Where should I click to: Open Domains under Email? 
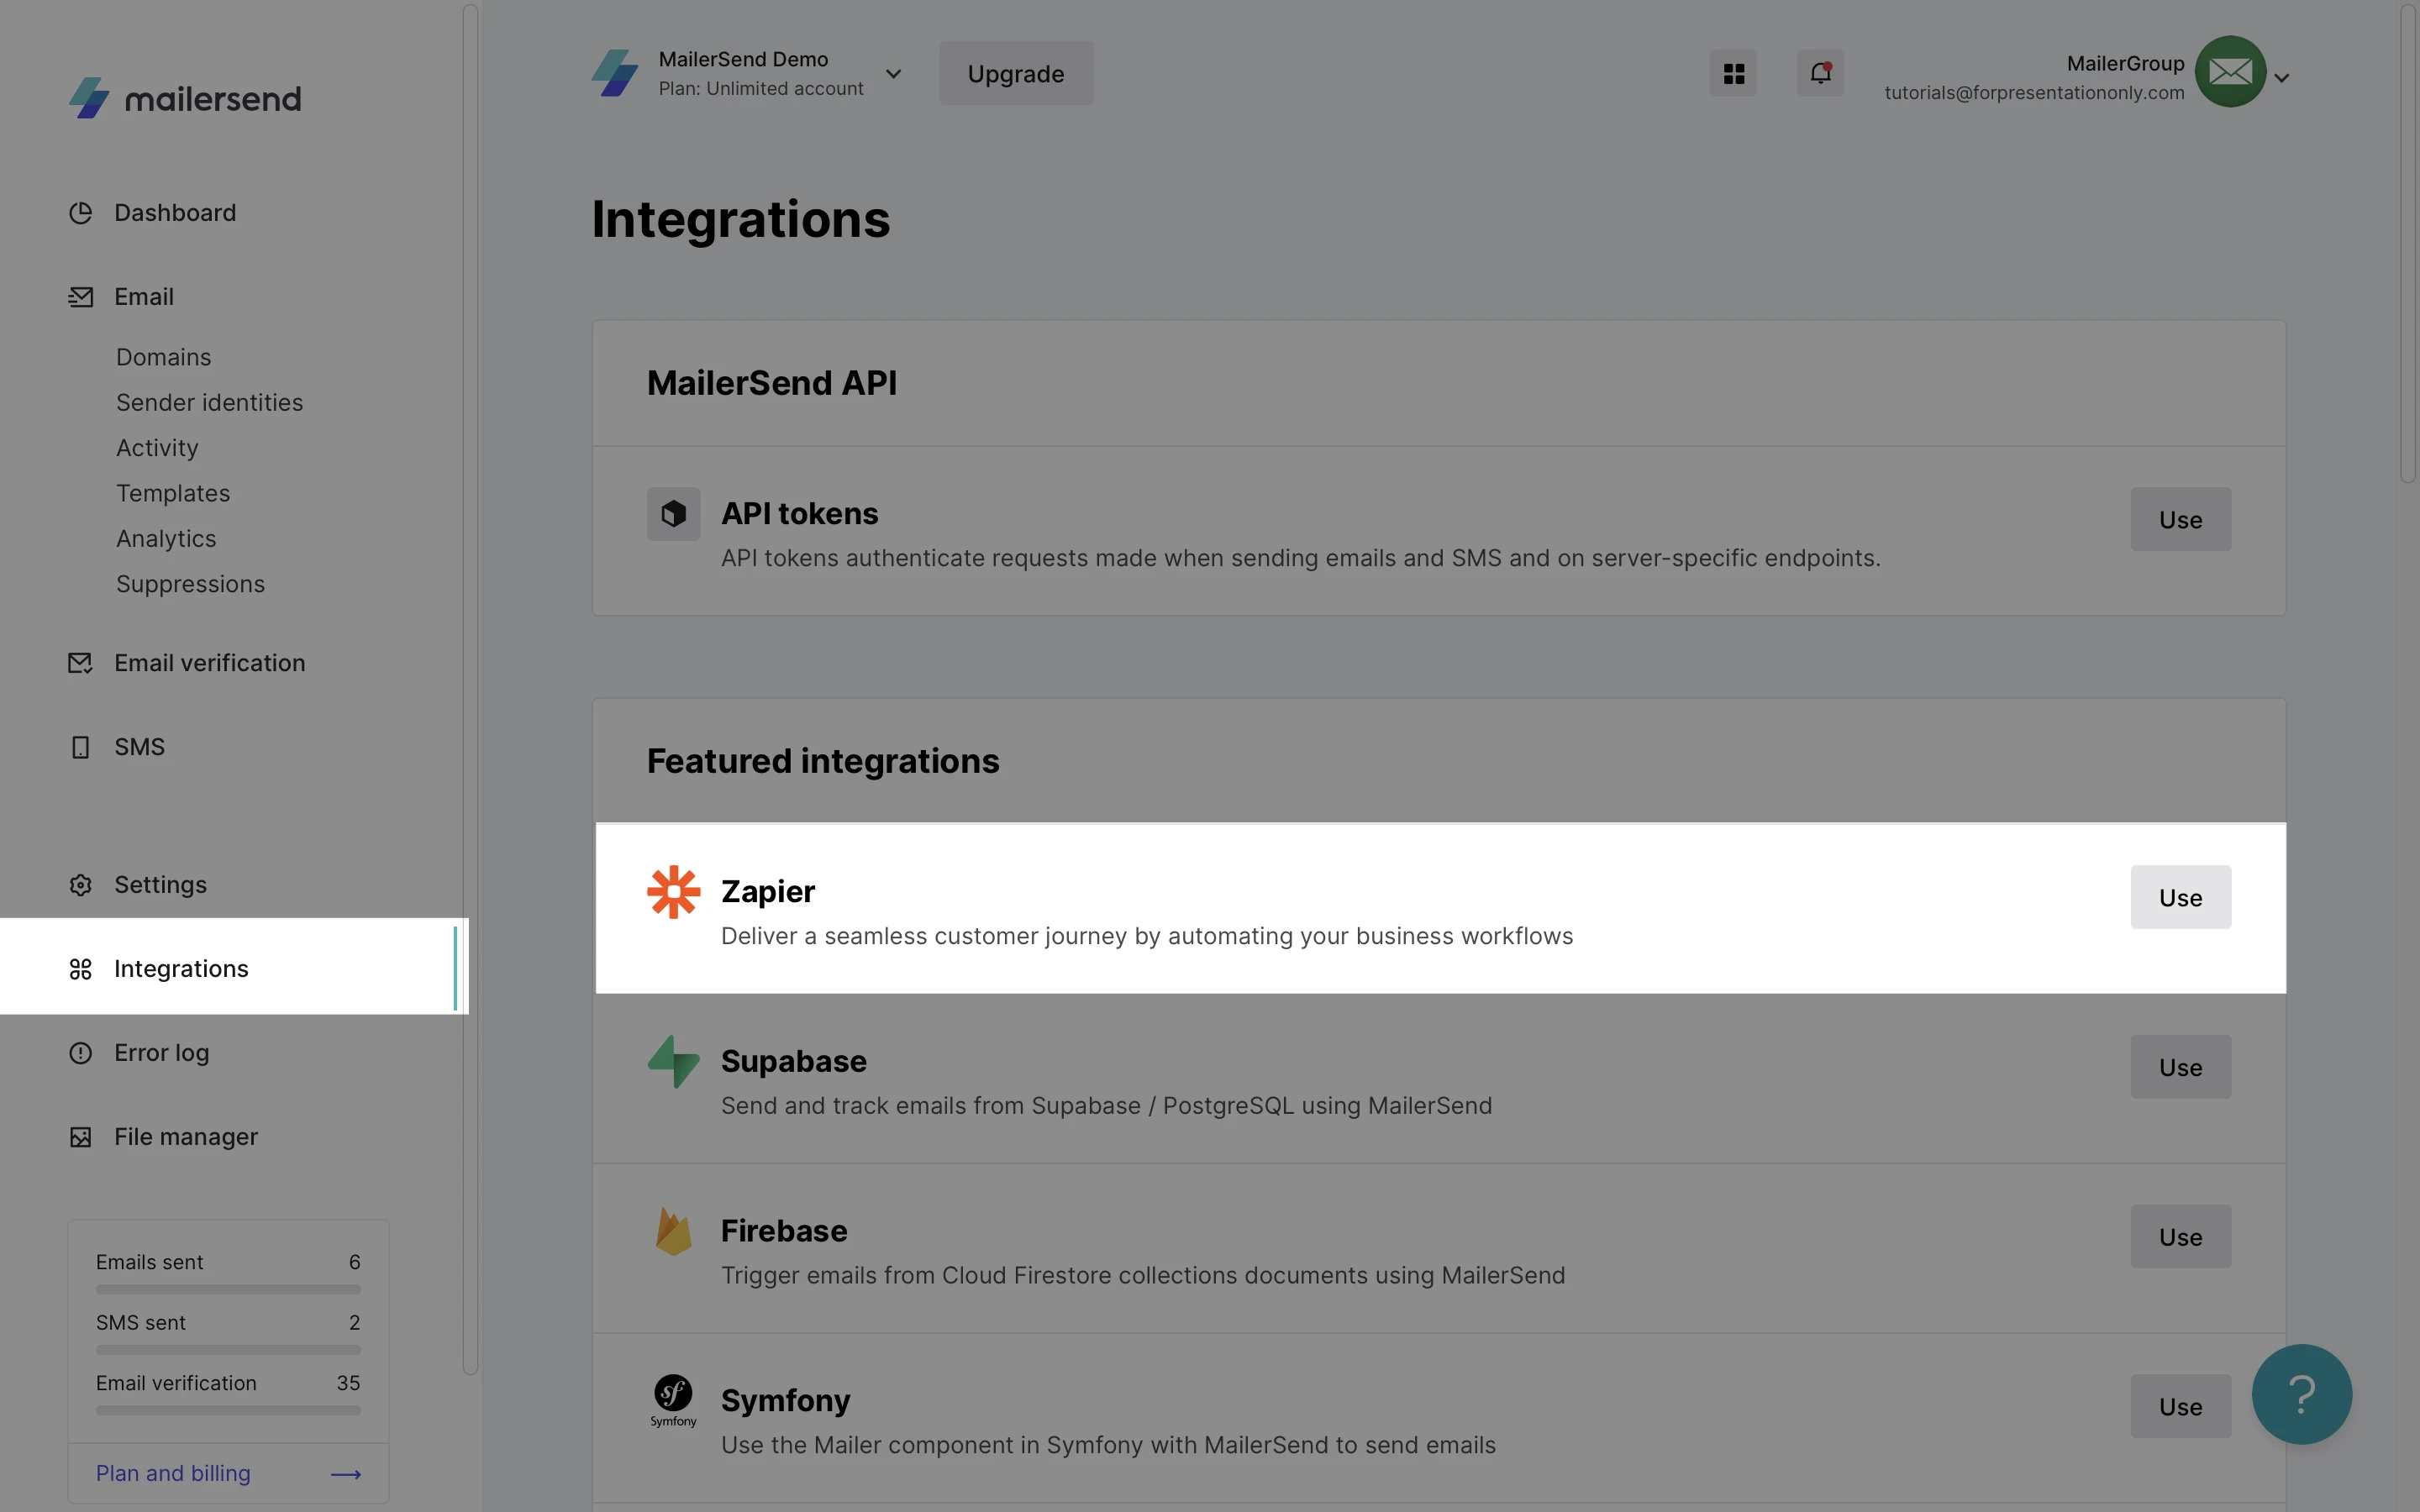(x=164, y=357)
